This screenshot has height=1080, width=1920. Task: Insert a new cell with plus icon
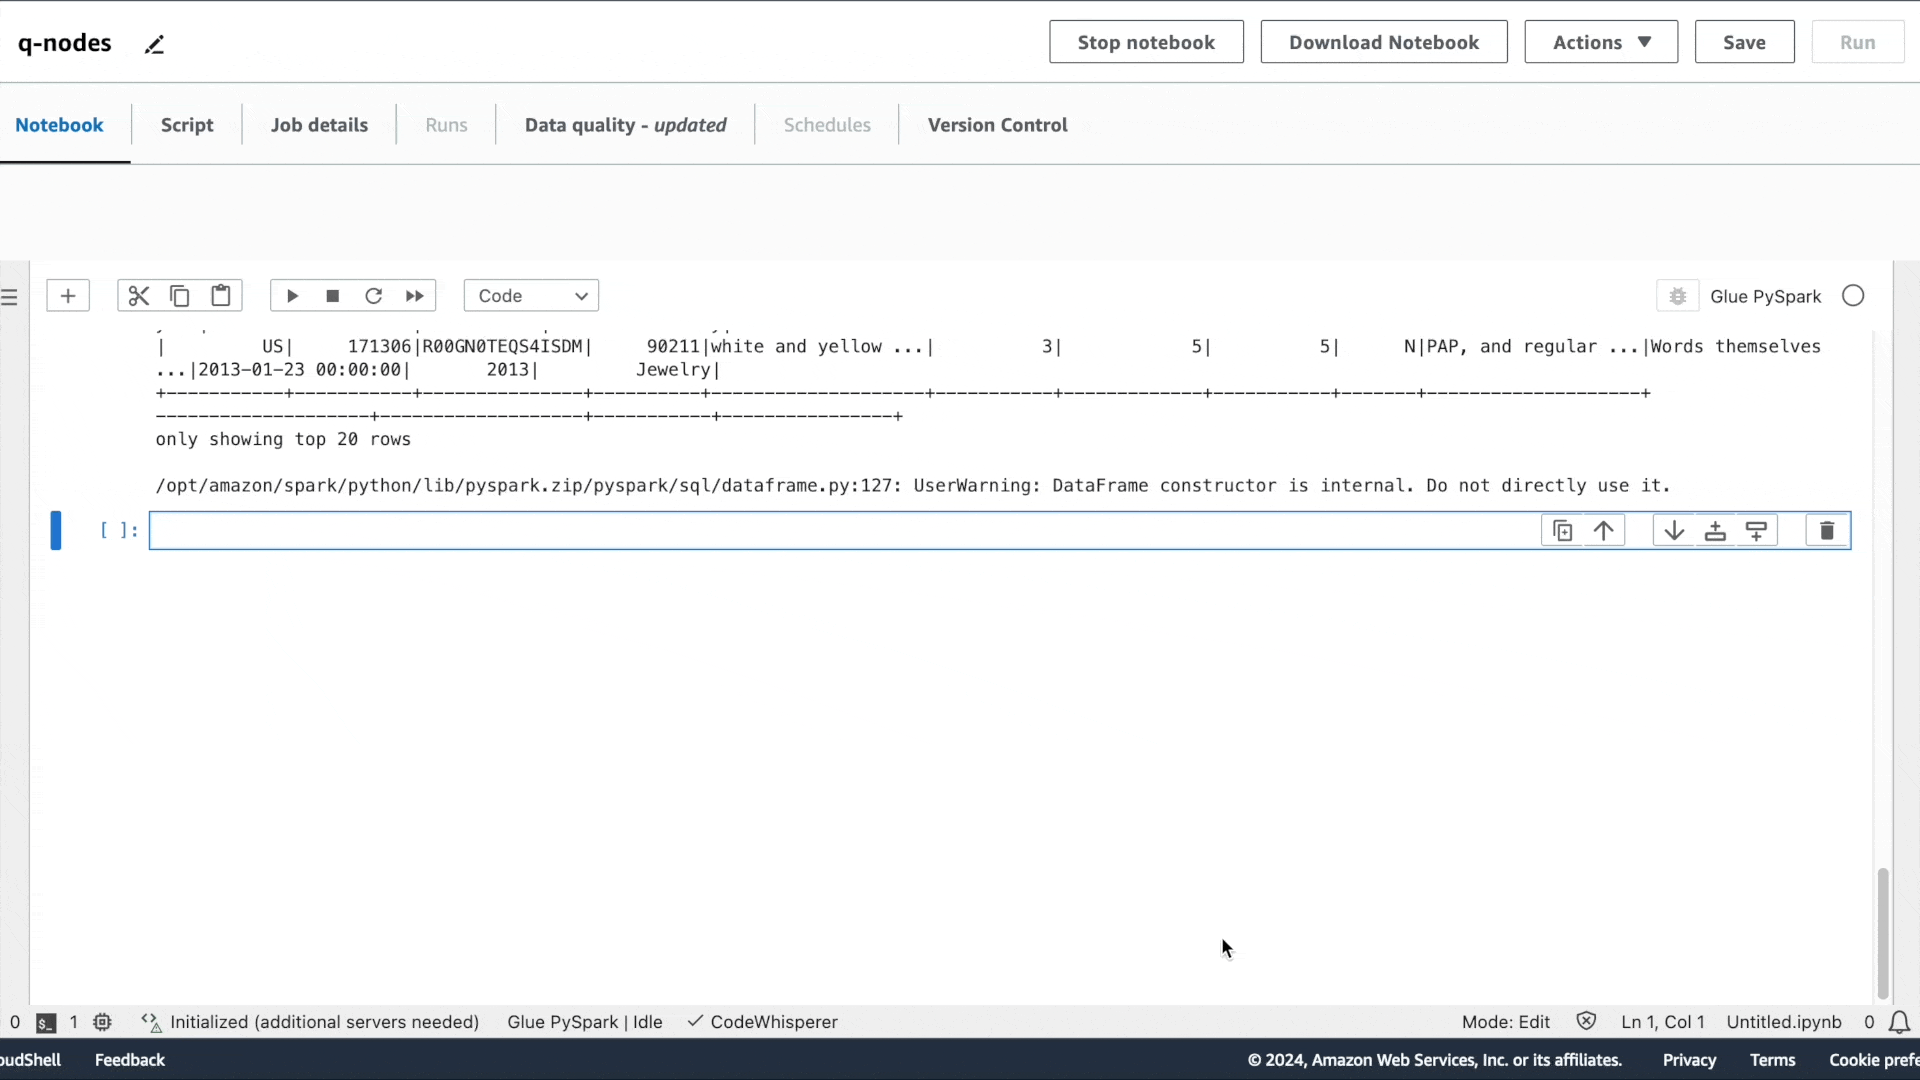pyautogui.click(x=68, y=296)
